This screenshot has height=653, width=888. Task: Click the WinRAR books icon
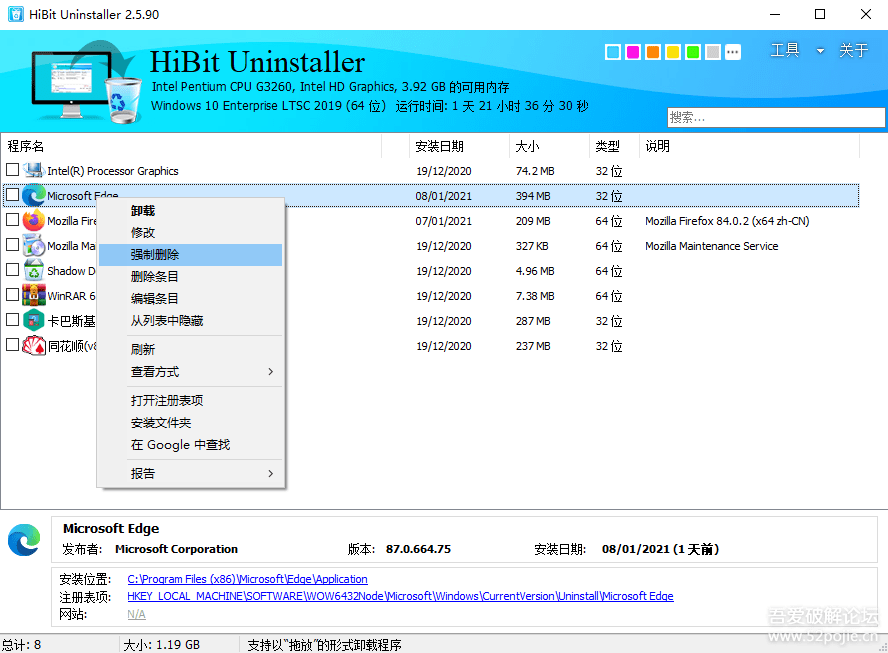pos(34,296)
